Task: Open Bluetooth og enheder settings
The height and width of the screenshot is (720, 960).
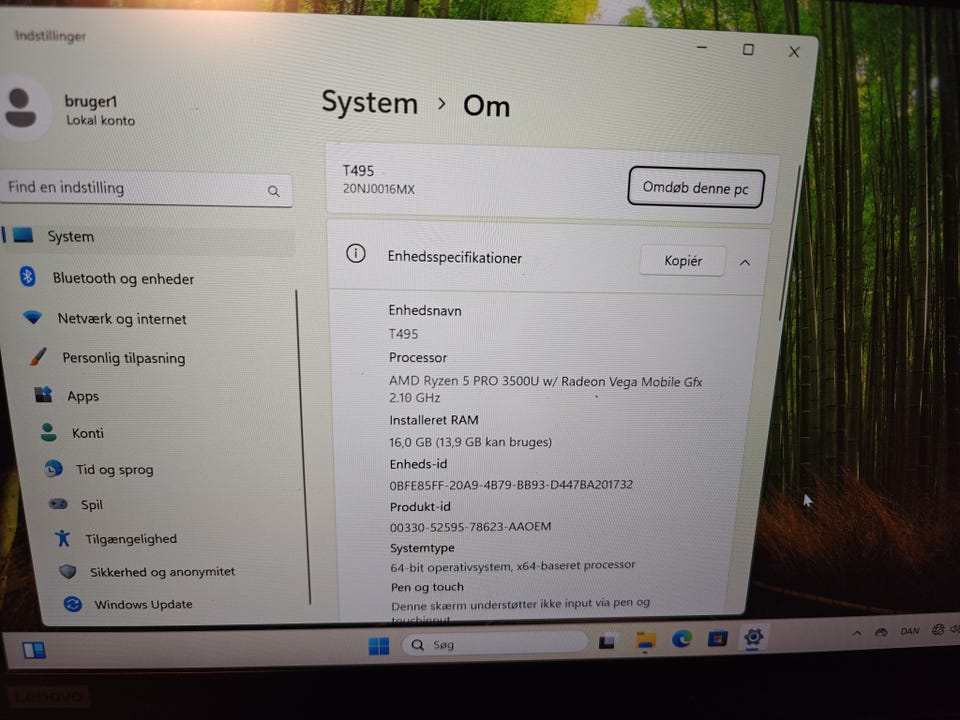Action: (123, 279)
